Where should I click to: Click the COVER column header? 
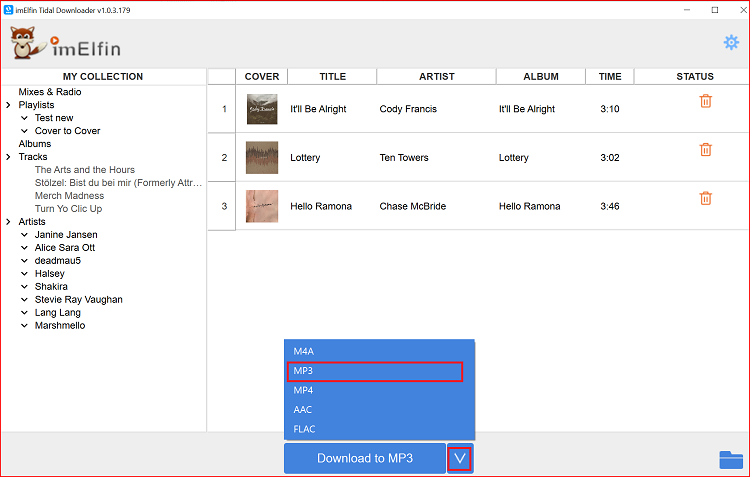click(x=262, y=77)
